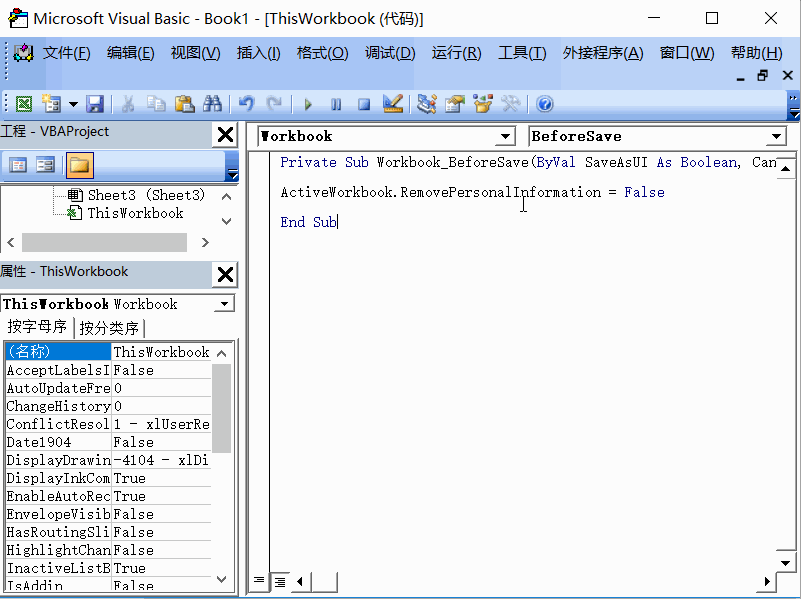Open the Toolbox icon
Image resolution: width=801 pixels, height=599 pixels.
(511, 104)
